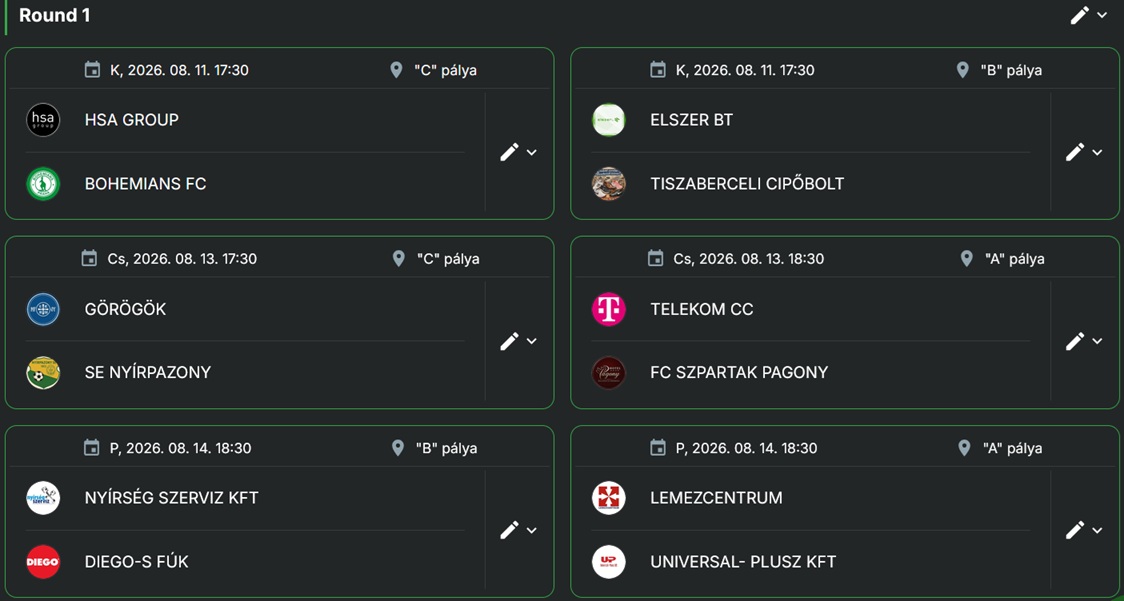Image resolution: width=1124 pixels, height=601 pixels.
Task: Click location pin next to "B" pálya of ELSZER BT match
Action: (963, 70)
